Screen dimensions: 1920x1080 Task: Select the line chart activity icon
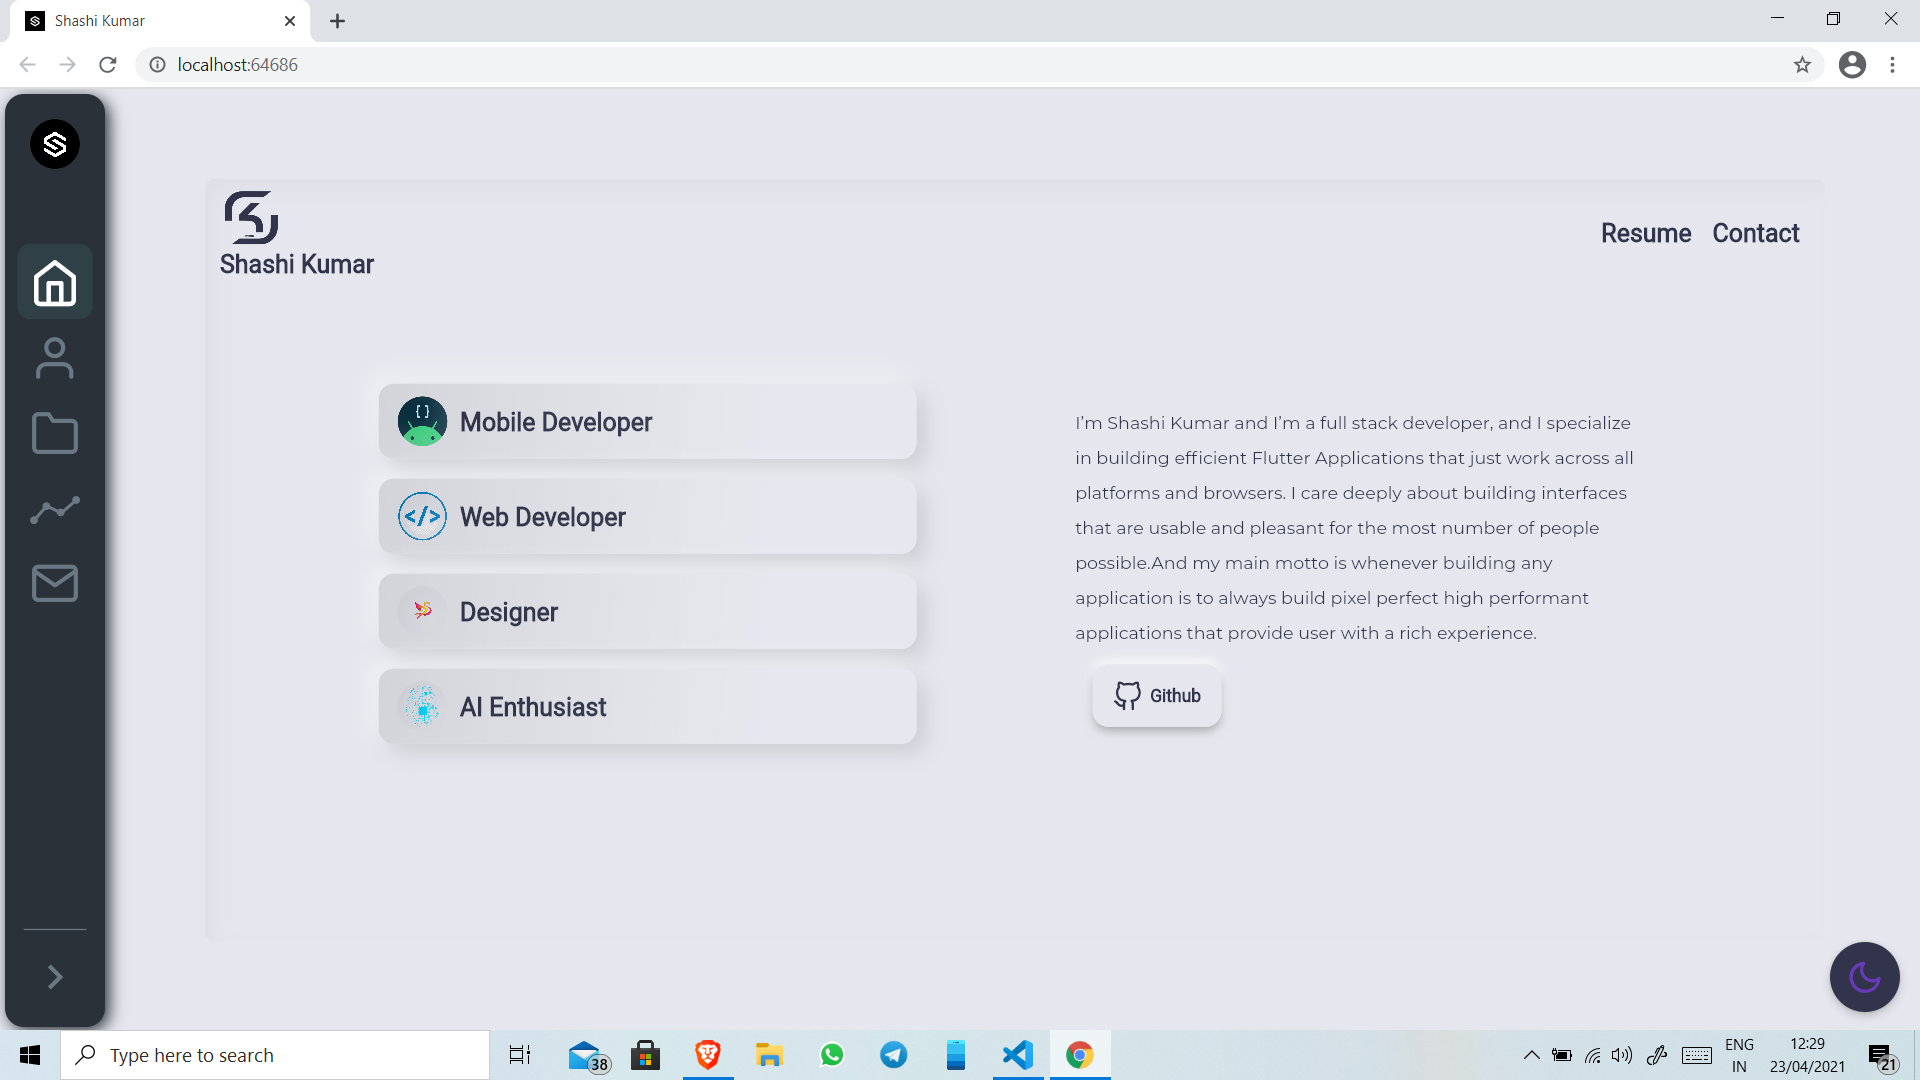[x=55, y=510]
